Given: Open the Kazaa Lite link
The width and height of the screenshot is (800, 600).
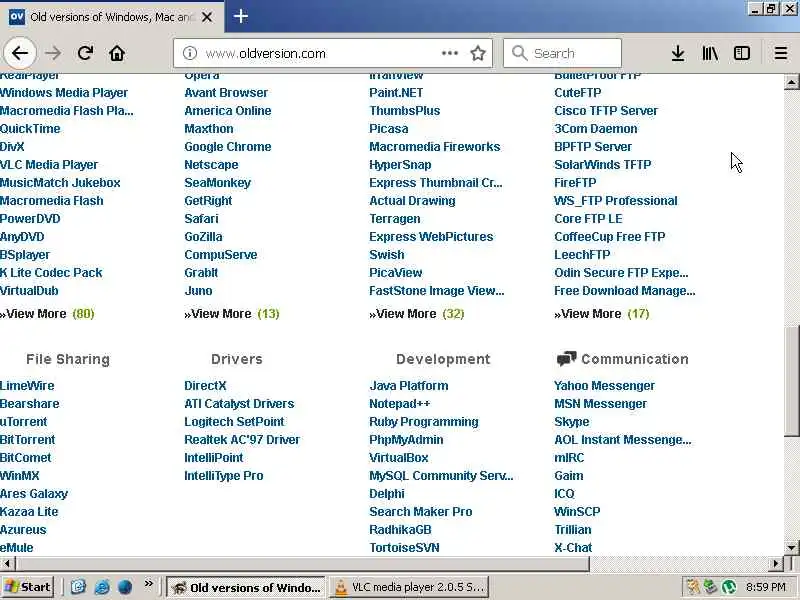Looking at the screenshot, I should point(29,512).
